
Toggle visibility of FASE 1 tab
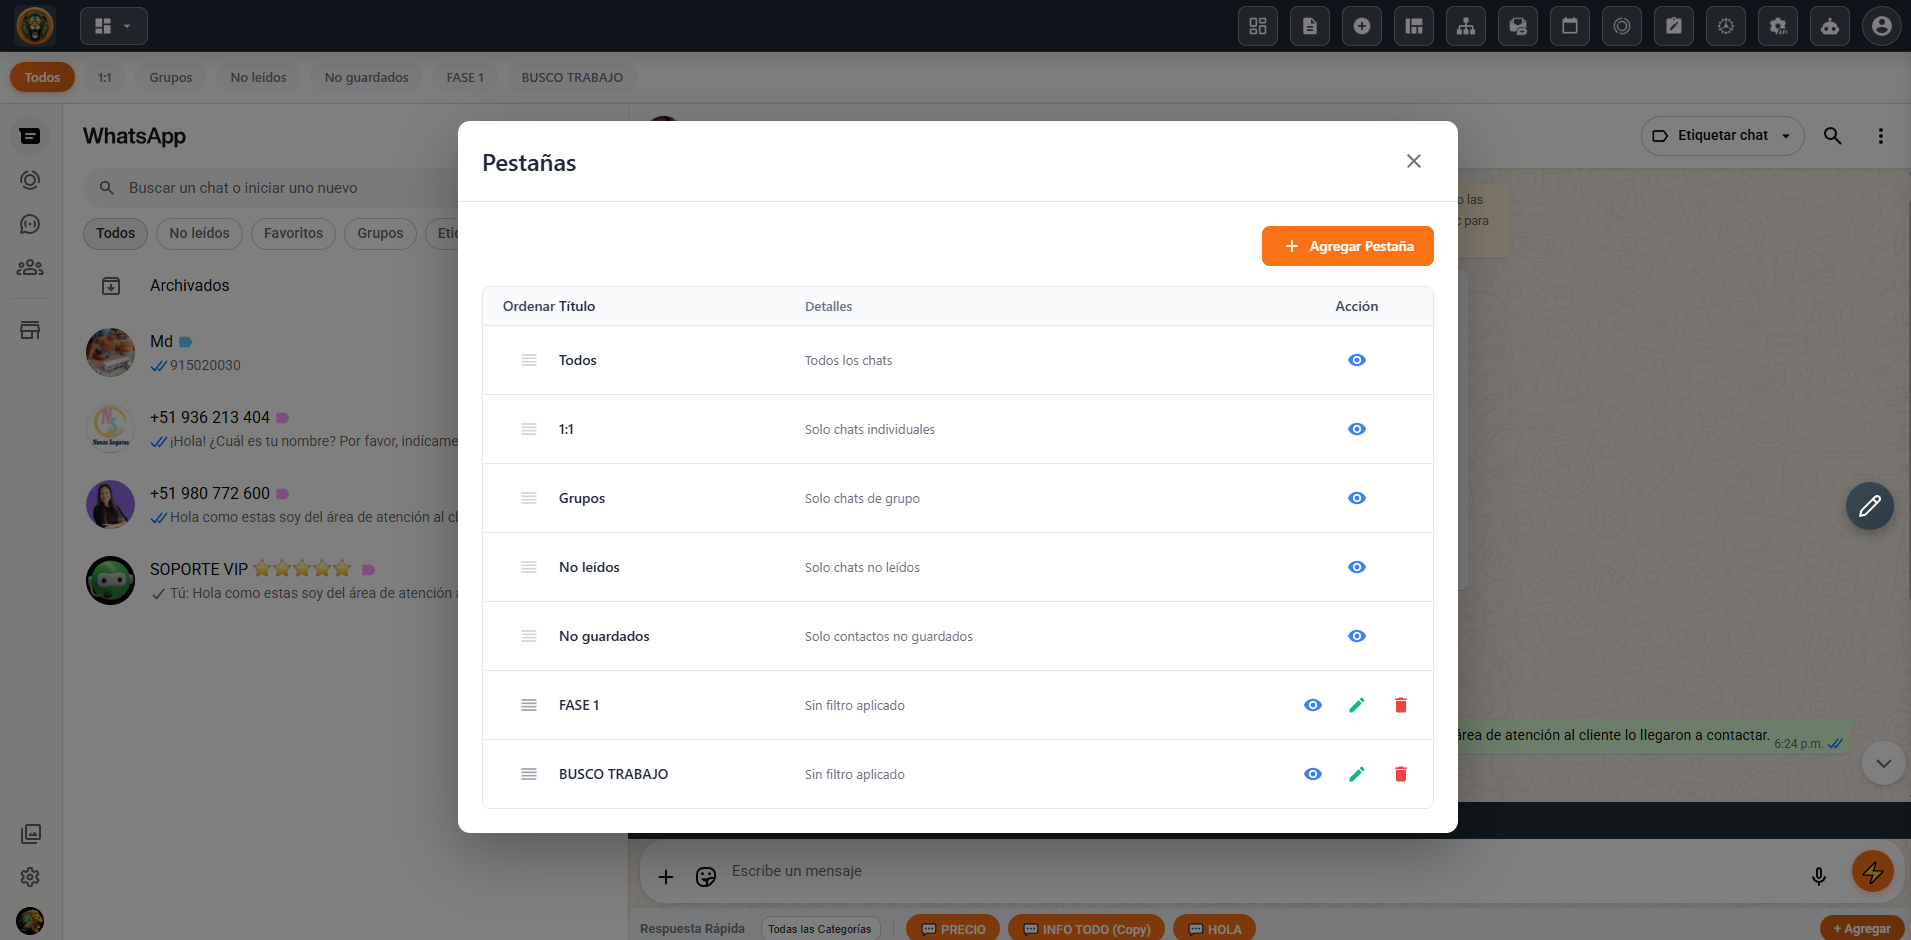(1312, 705)
